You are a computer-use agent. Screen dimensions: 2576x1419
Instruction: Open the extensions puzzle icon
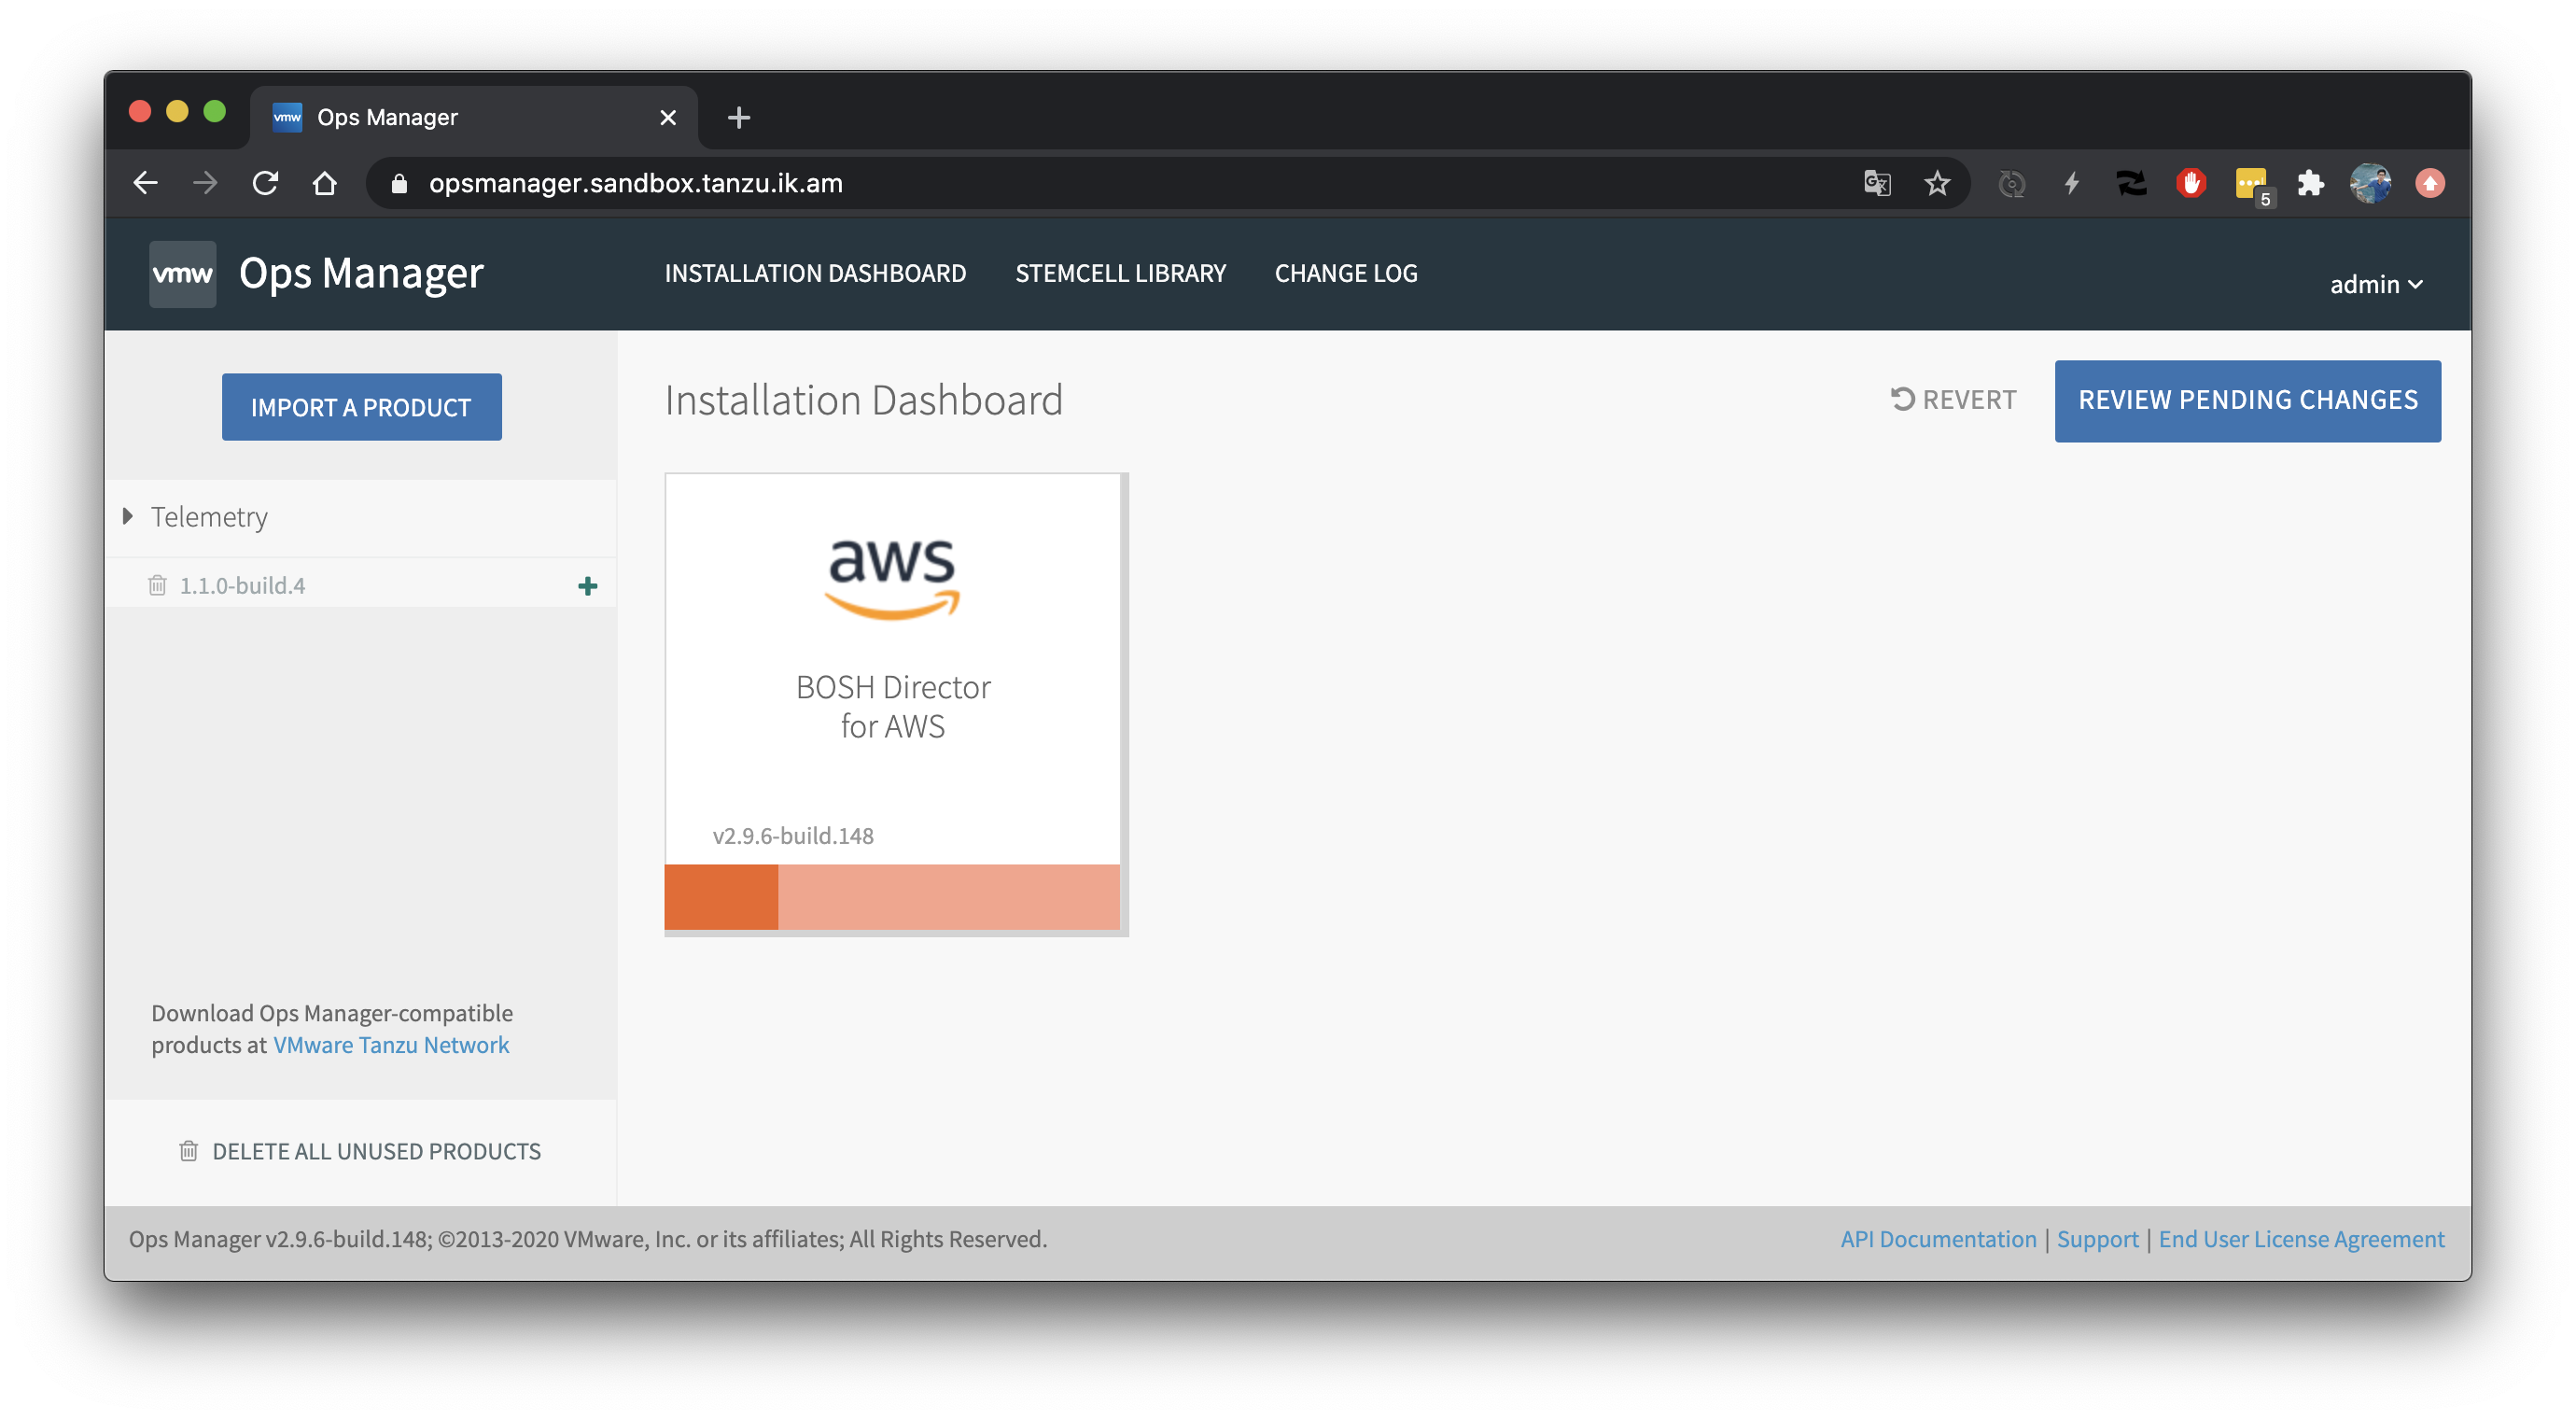(x=2310, y=183)
